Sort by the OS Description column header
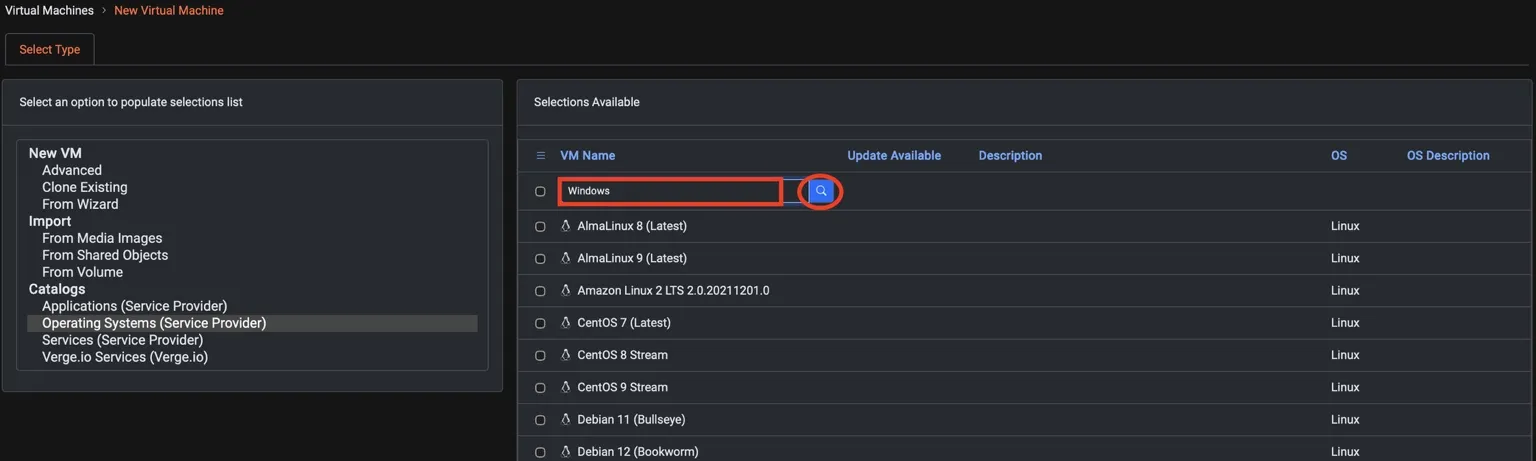Screen dimensions: 1536x461 coord(1448,155)
